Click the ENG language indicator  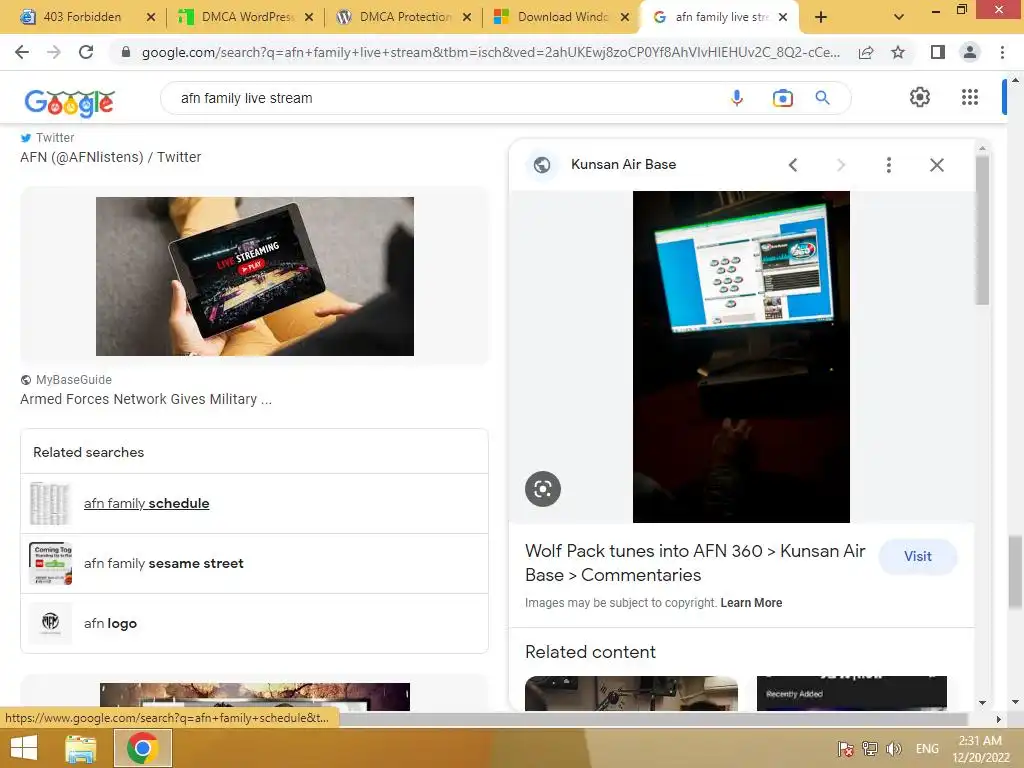coord(927,749)
